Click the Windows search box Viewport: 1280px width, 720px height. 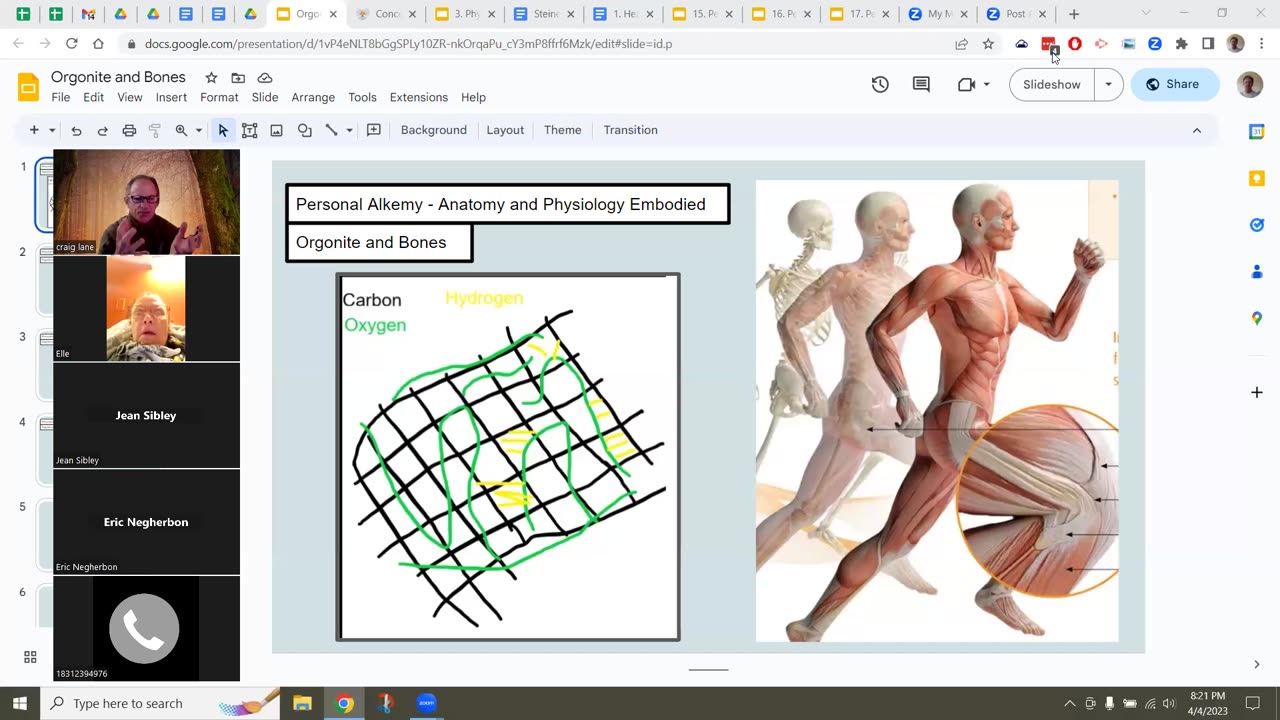tap(160, 703)
